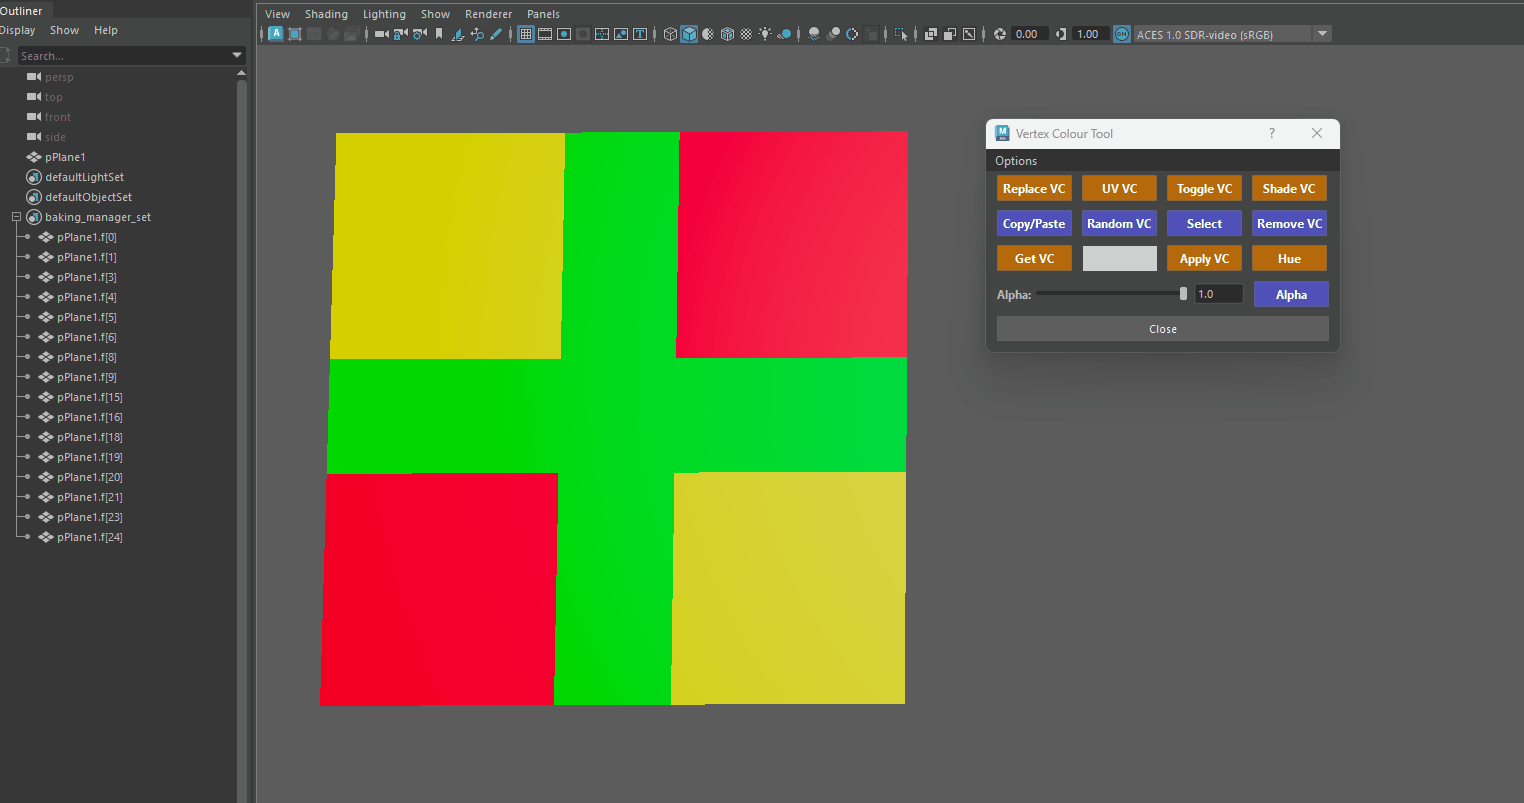Open help with the question mark in Vertex Colour Tool
This screenshot has width=1524, height=803.
tap(1272, 133)
